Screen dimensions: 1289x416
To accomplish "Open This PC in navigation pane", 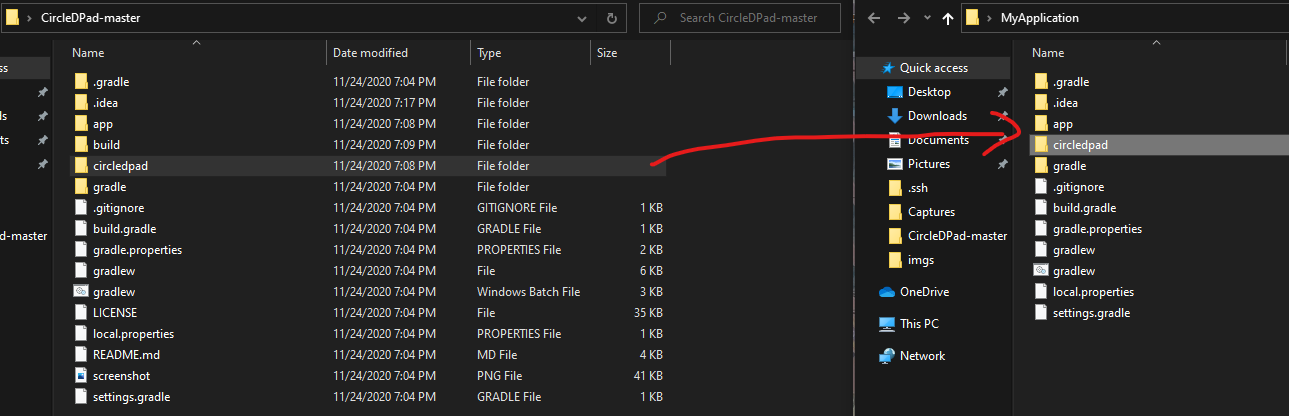I will 919,324.
